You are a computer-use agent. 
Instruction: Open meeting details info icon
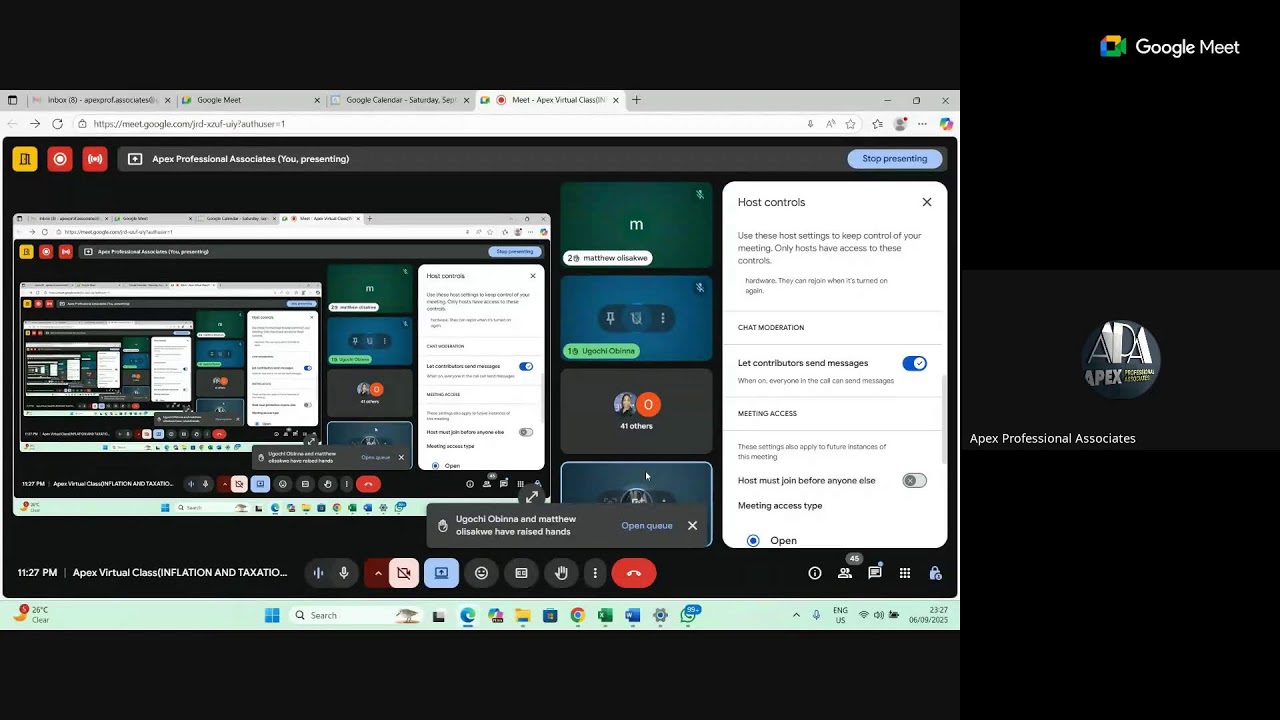(x=815, y=573)
